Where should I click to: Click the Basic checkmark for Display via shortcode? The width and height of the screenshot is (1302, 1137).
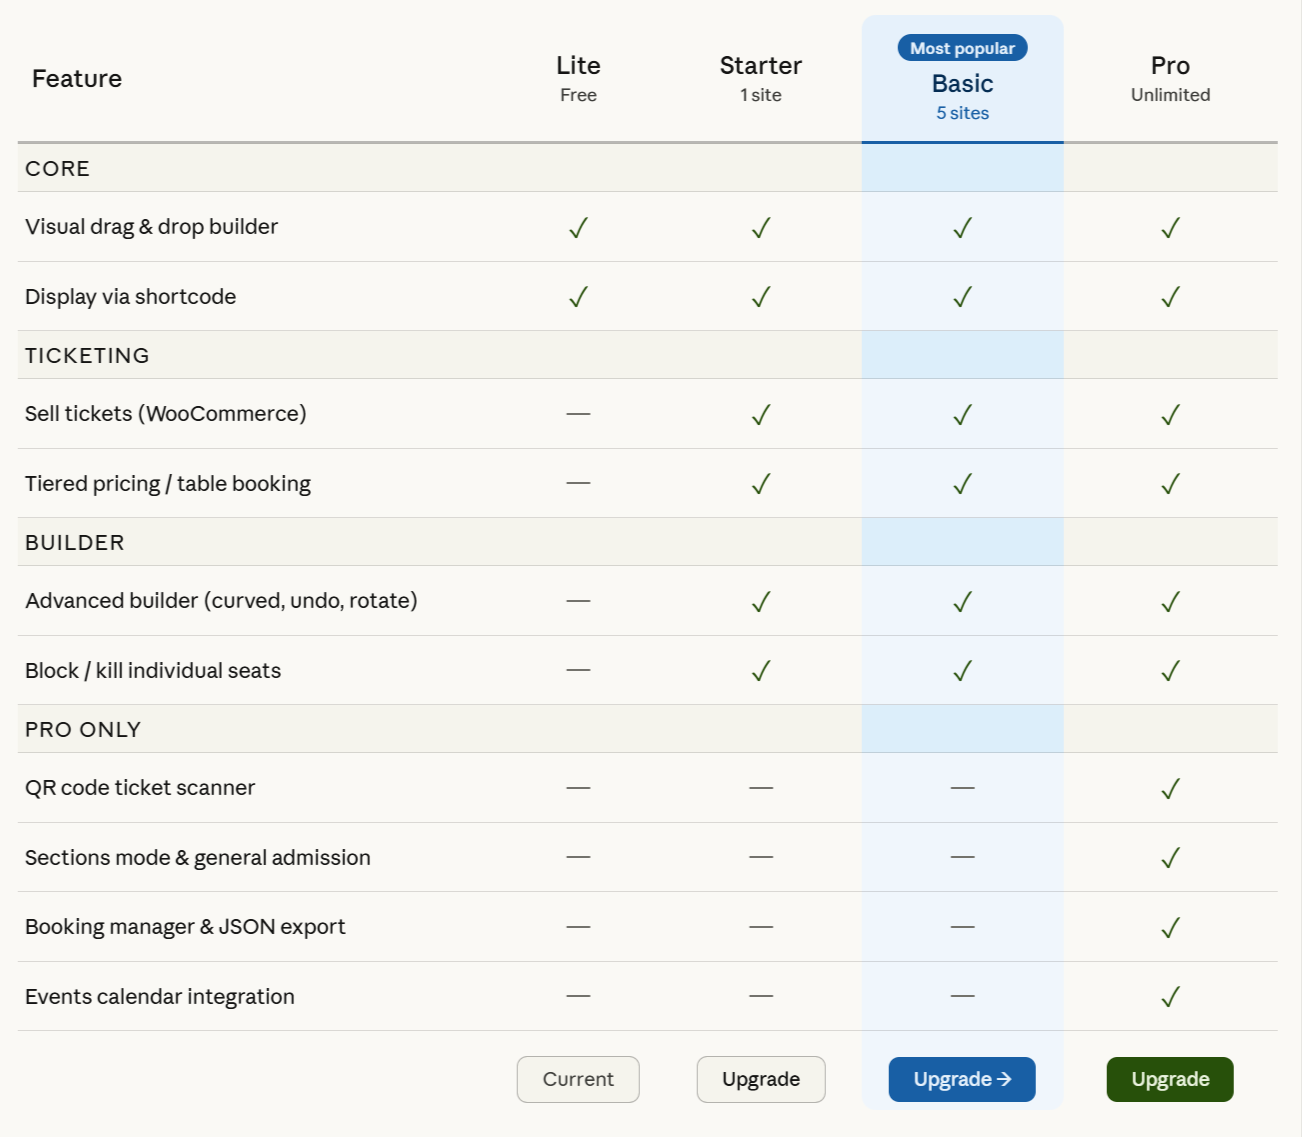click(962, 297)
